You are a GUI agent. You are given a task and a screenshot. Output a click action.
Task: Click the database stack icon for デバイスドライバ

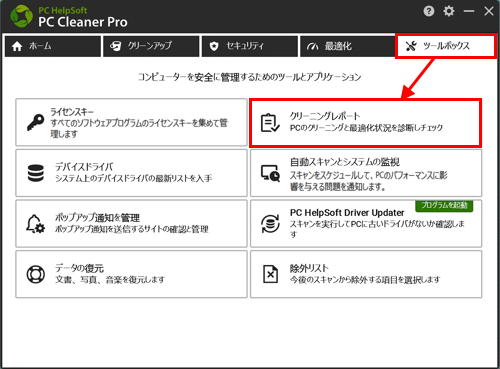tap(36, 173)
